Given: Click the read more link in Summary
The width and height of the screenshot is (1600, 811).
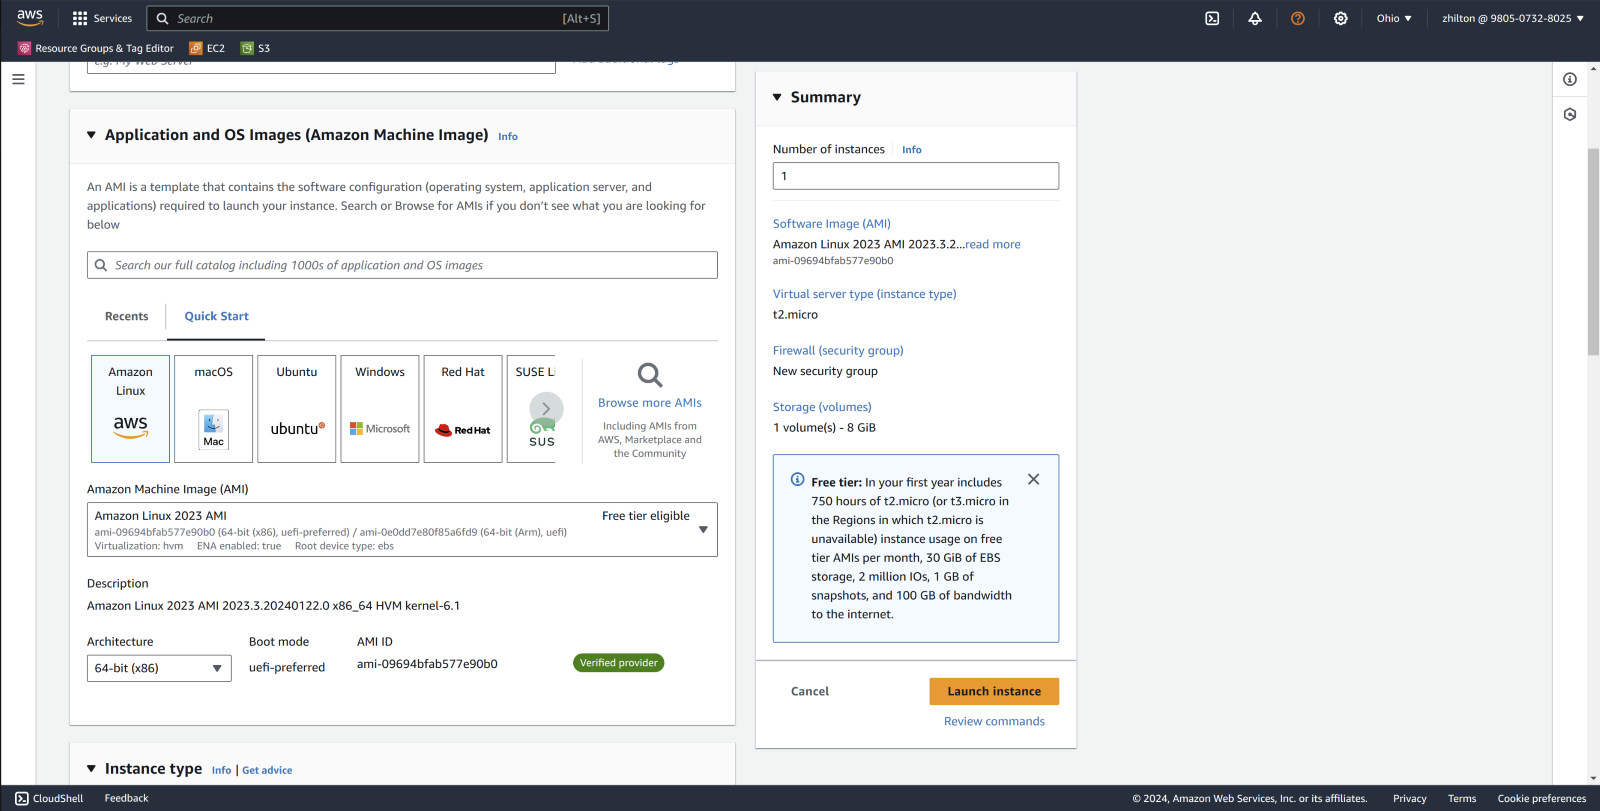Looking at the screenshot, I should (x=993, y=244).
